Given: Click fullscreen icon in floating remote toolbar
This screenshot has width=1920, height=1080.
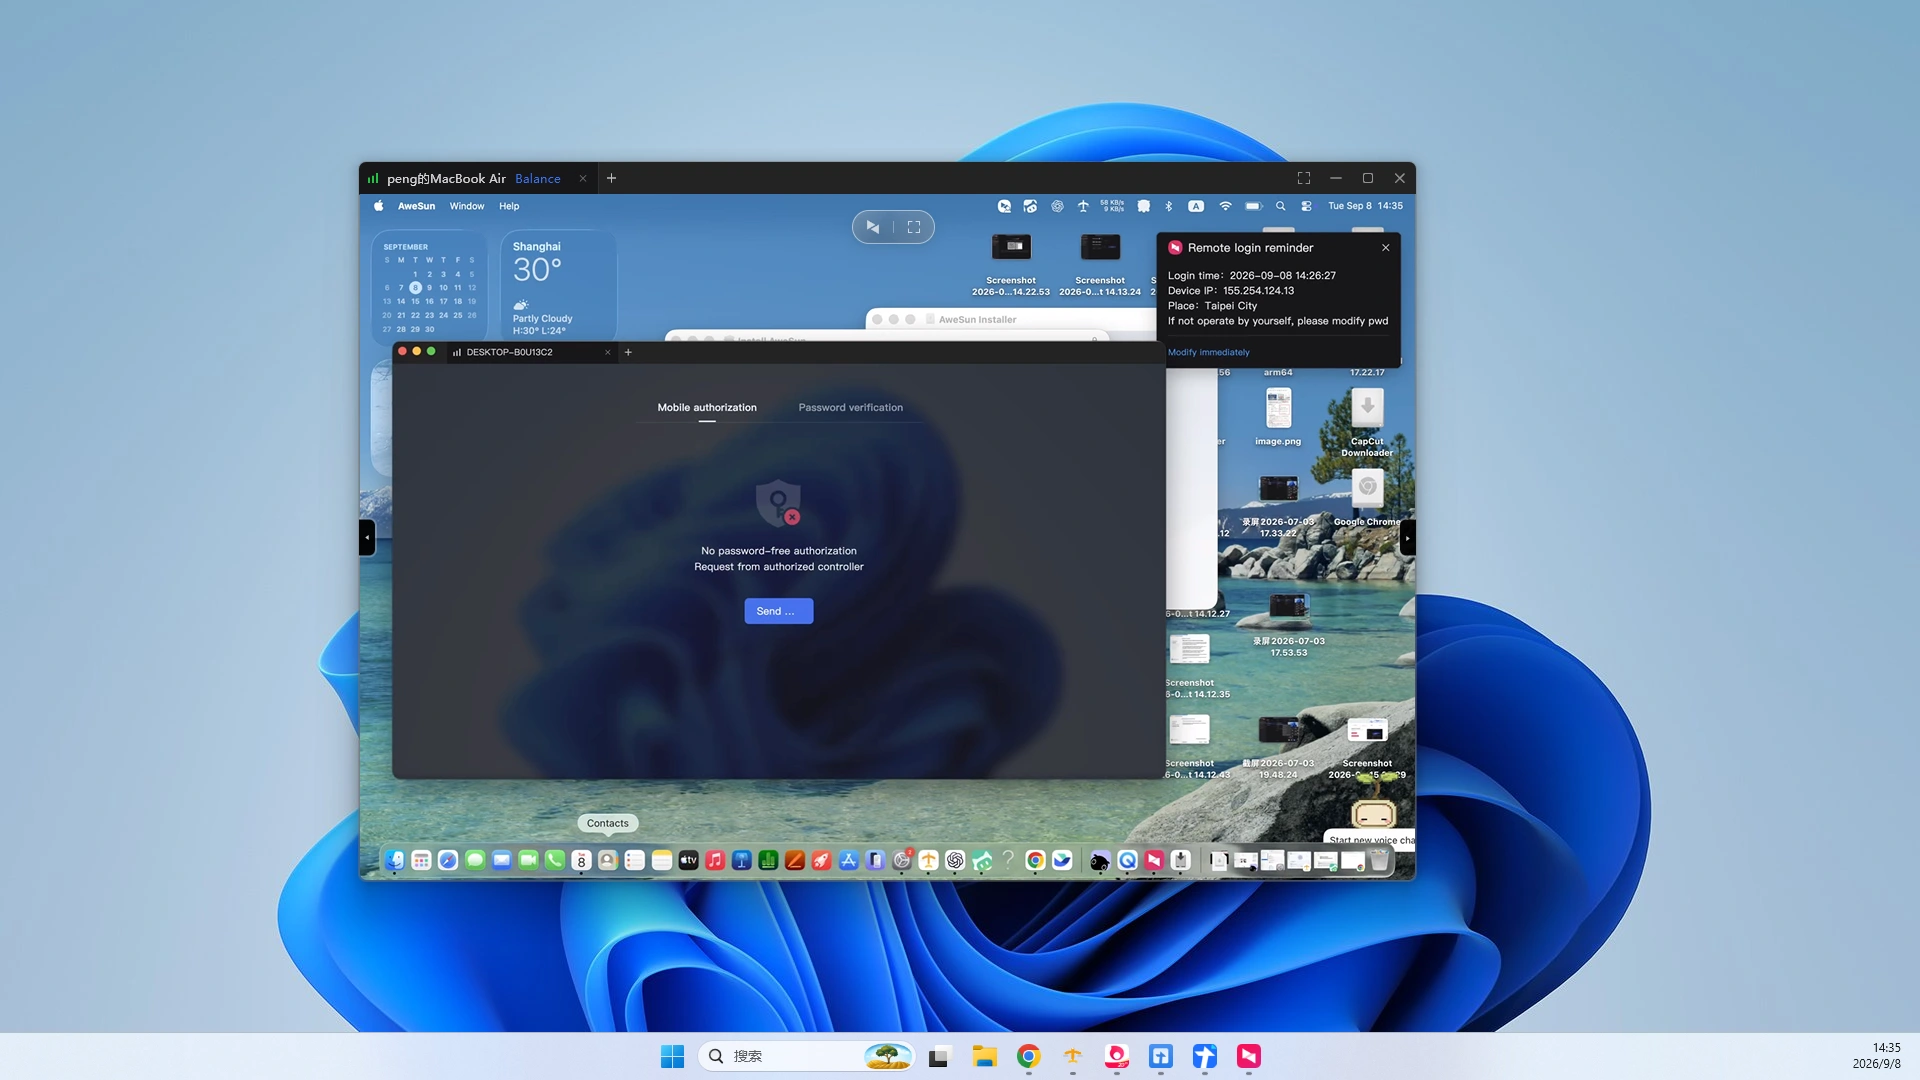Looking at the screenshot, I should (914, 227).
